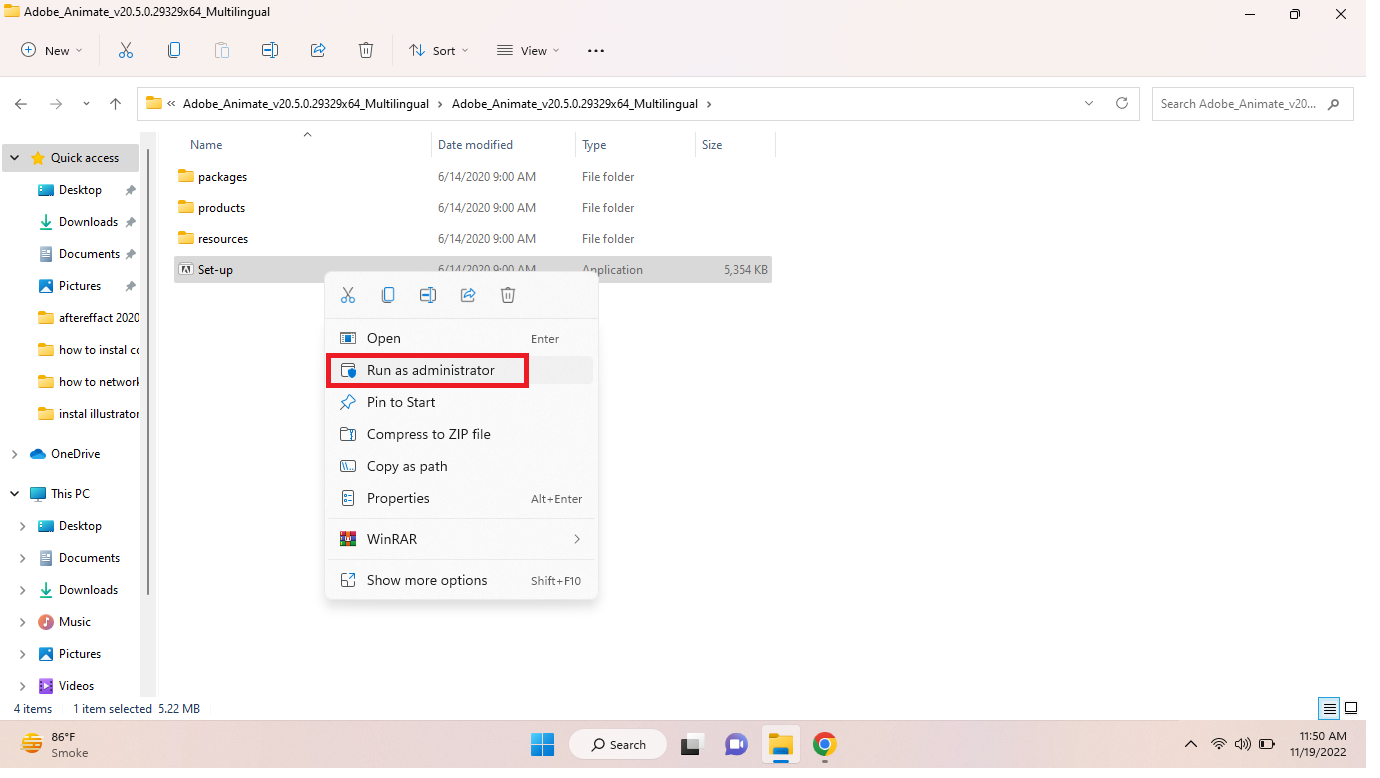
Task: Open aftereffact 2020 folder in sidebar
Action: [88, 318]
